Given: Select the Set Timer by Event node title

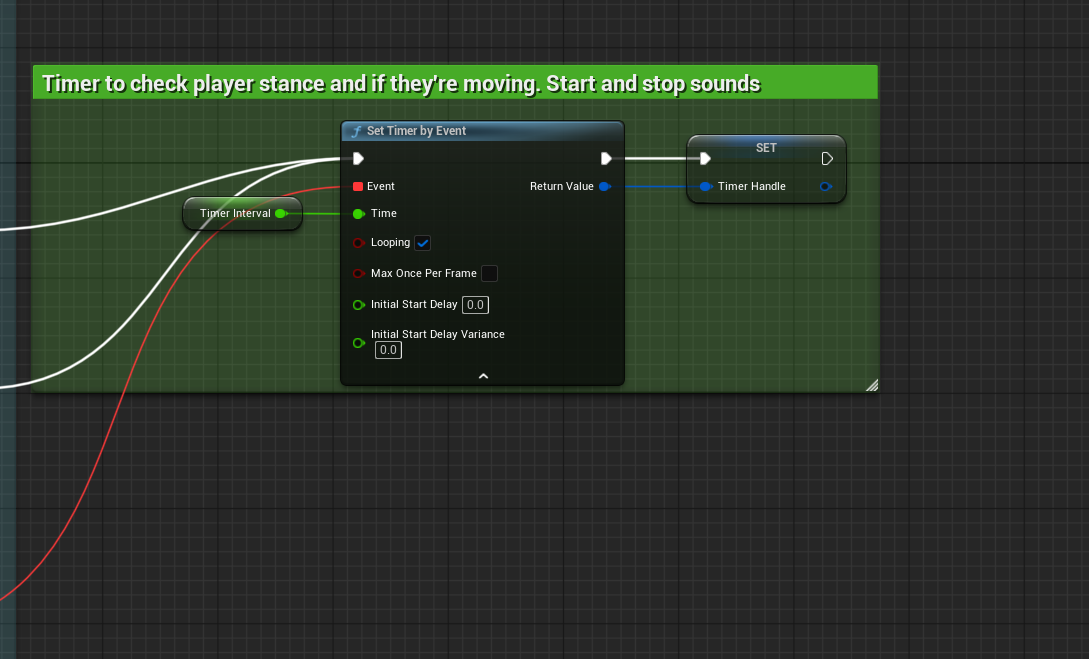Looking at the screenshot, I should [416, 131].
